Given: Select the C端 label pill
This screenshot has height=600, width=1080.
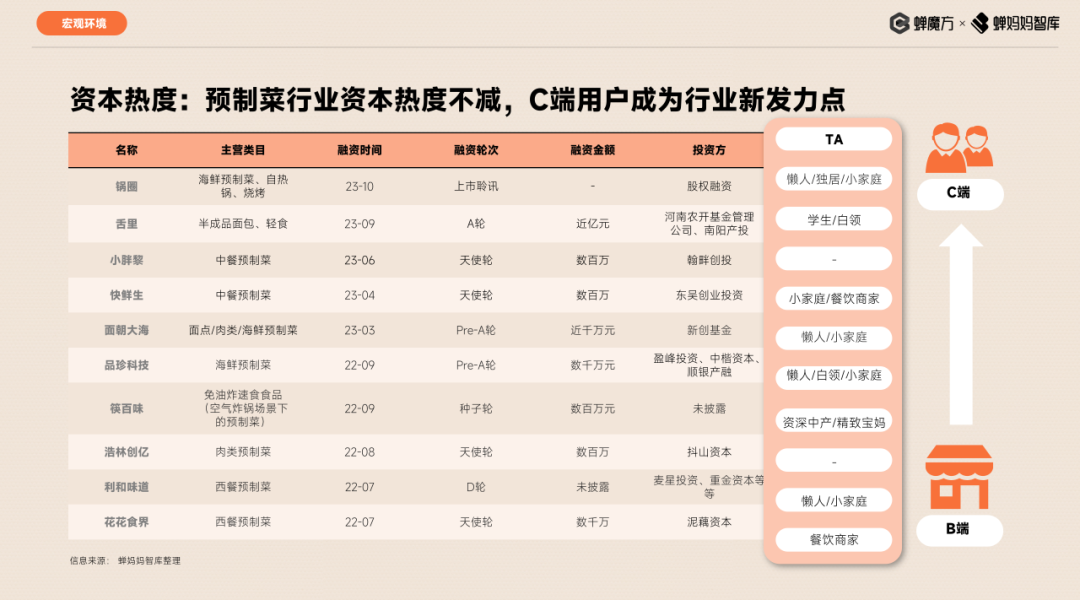Looking at the screenshot, I should pos(959,194).
